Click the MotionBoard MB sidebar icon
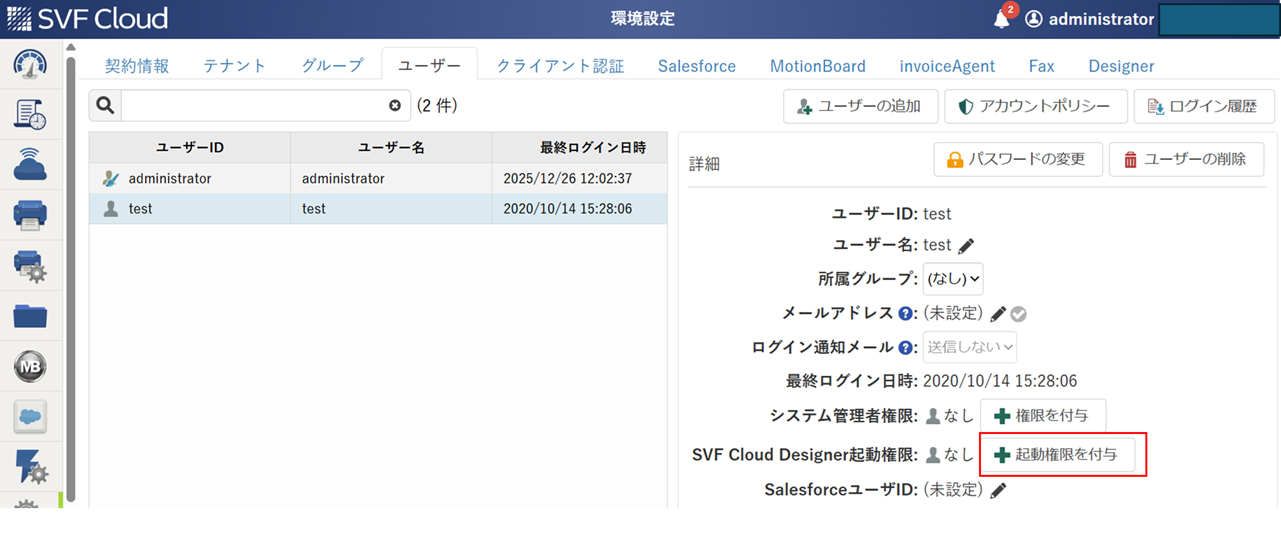Viewport: 1281px width, 542px height. [x=30, y=367]
